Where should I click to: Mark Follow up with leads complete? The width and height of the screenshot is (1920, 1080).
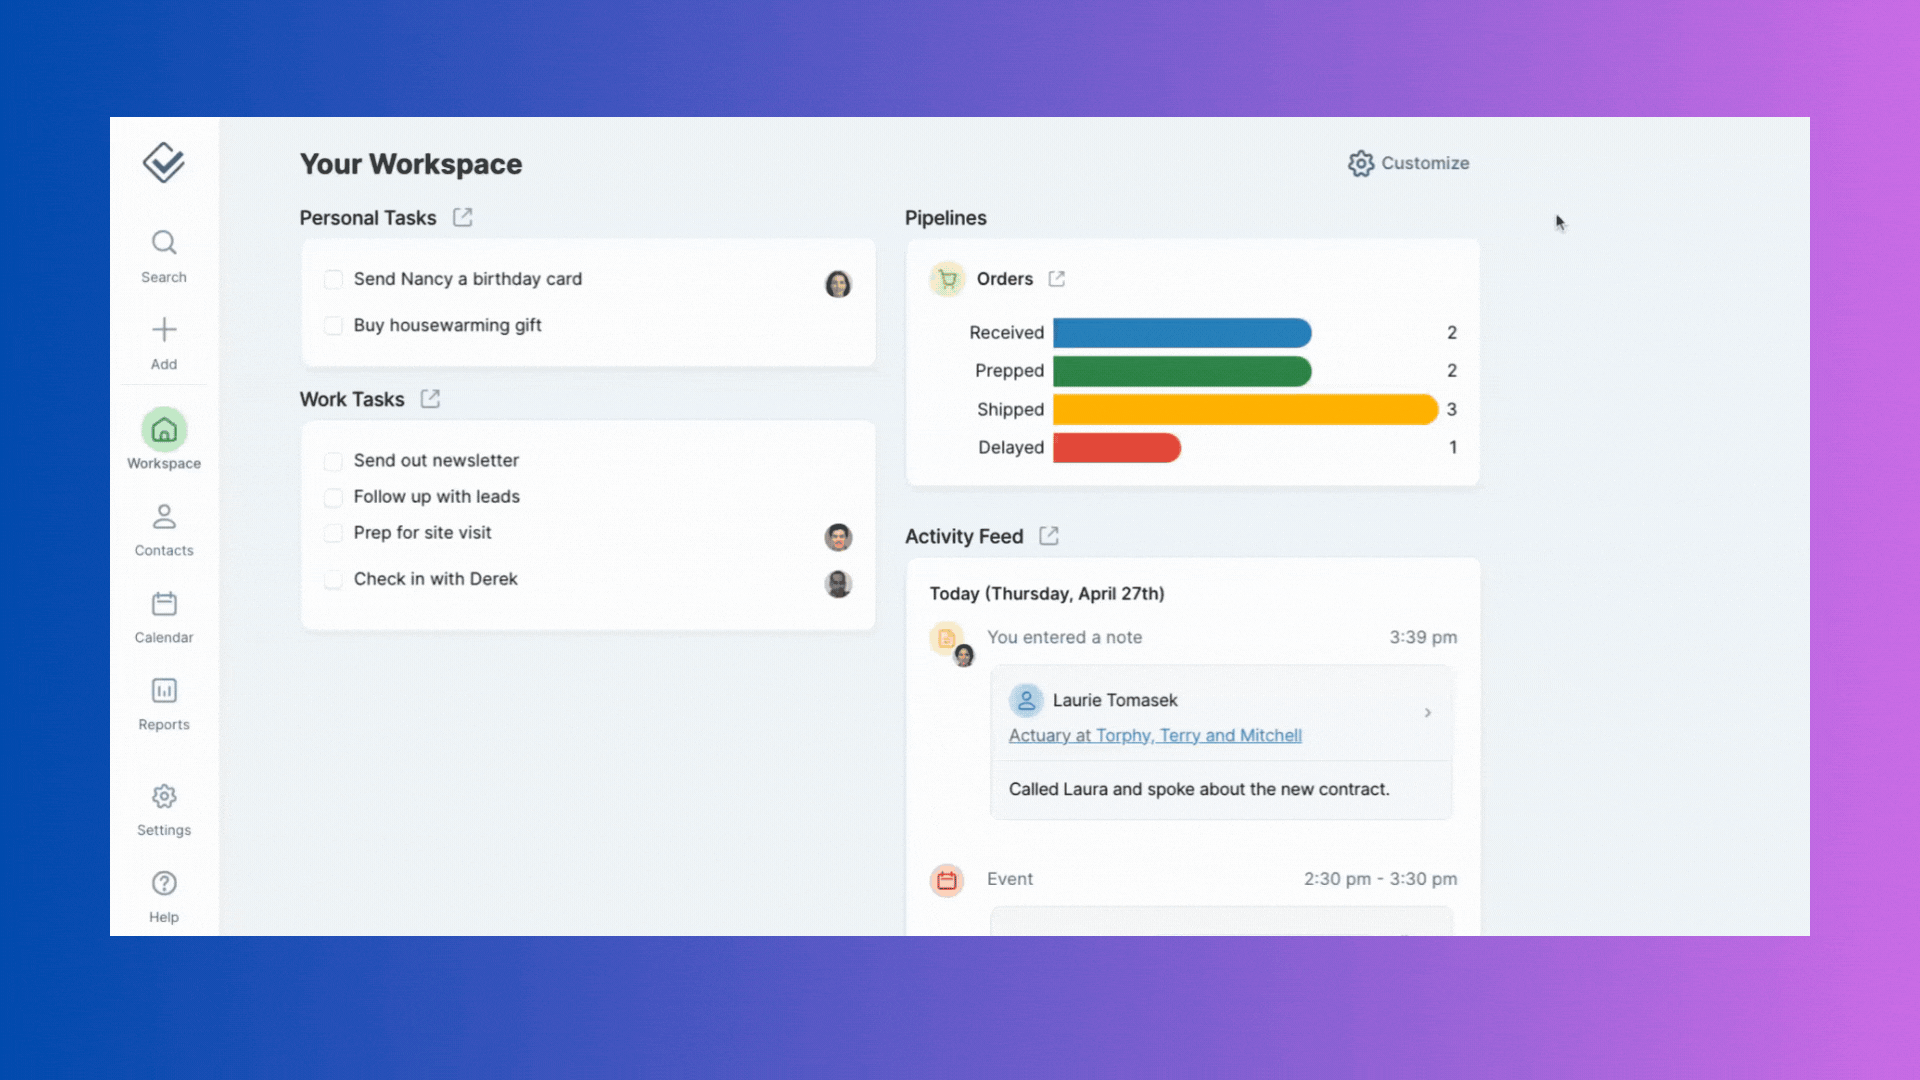(333, 497)
